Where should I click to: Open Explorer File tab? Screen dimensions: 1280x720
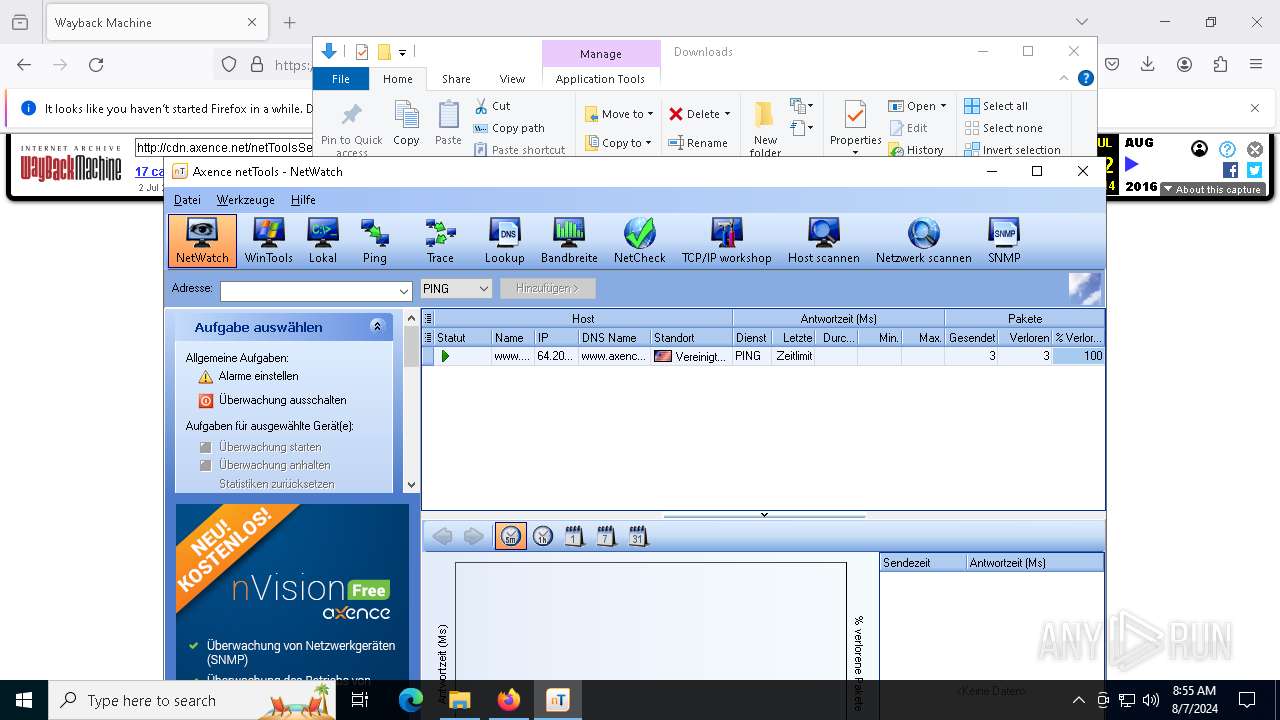pyautogui.click(x=341, y=79)
